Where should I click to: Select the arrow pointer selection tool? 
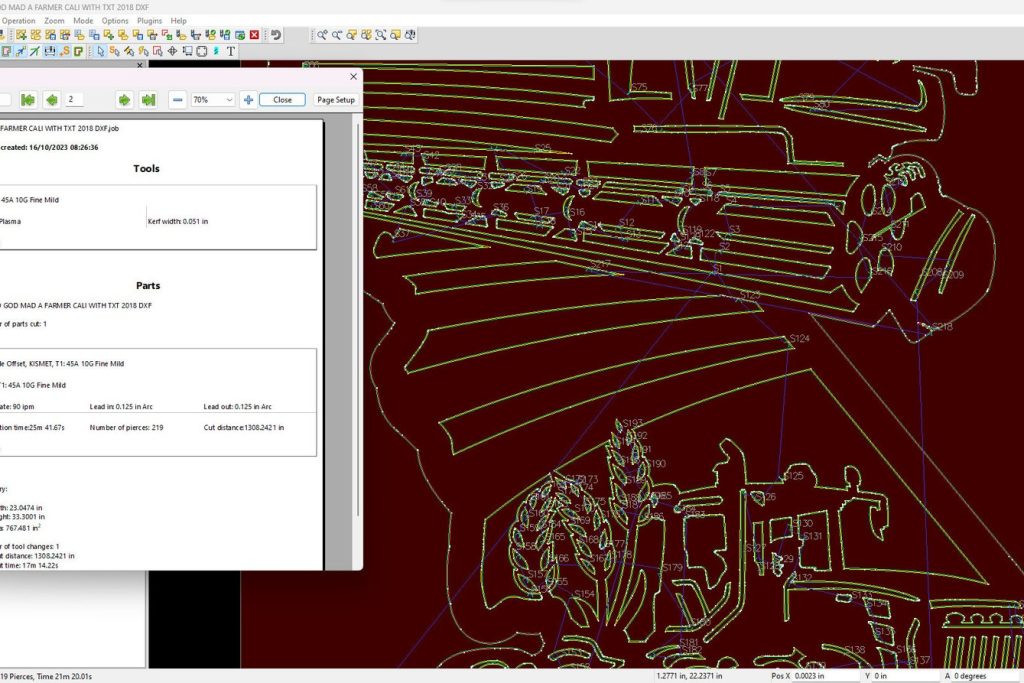[x=98, y=51]
